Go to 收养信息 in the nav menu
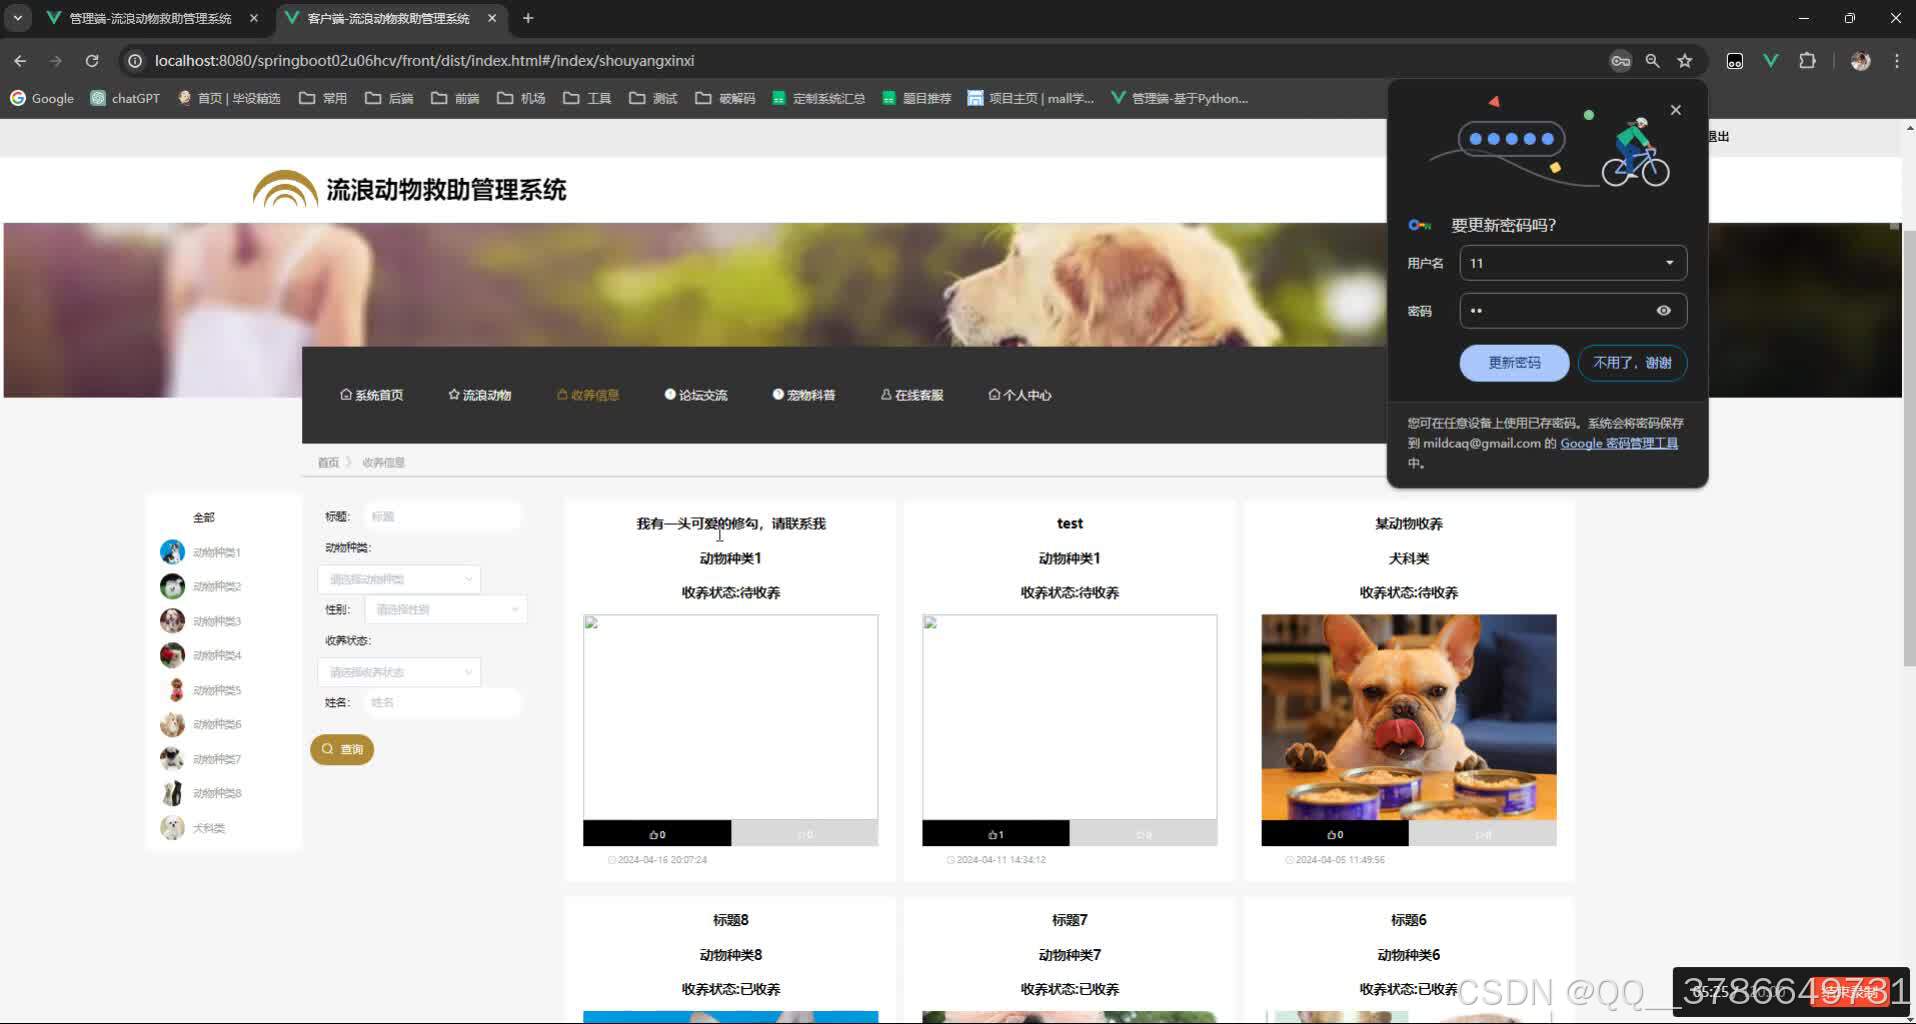1916x1024 pixels. [588, 395]
